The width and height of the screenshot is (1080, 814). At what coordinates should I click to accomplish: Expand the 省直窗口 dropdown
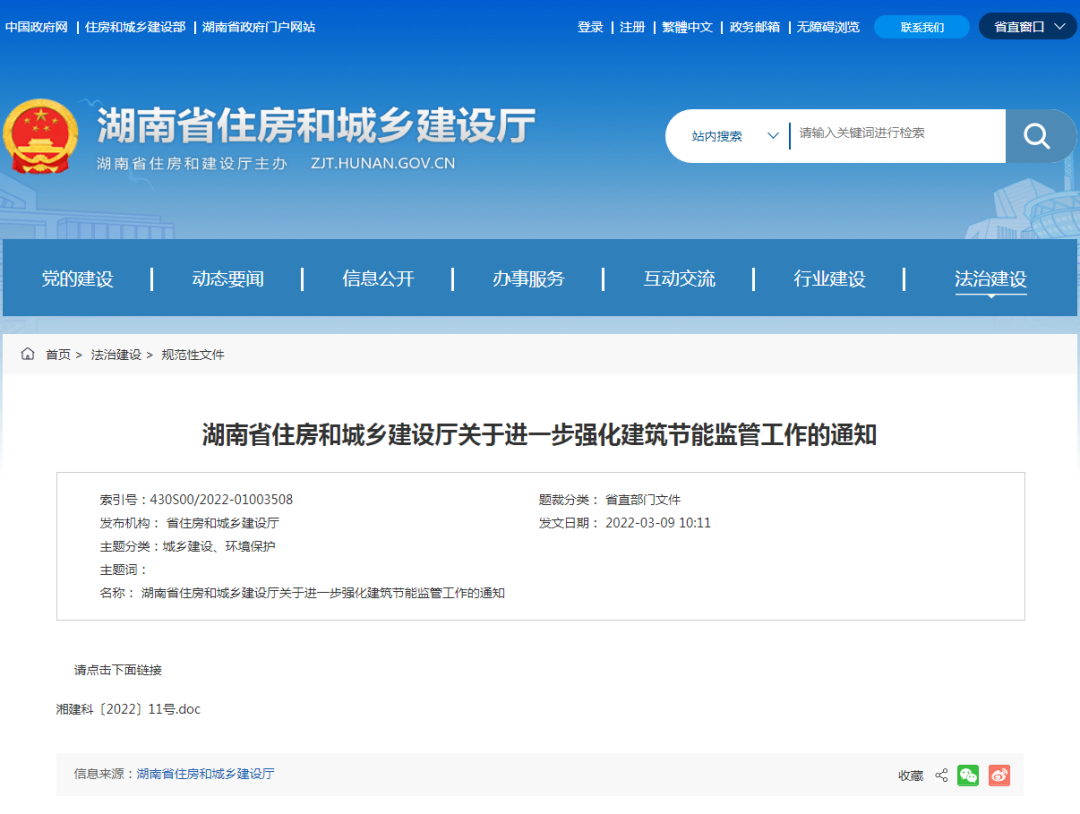pyautogui.click(x=1027, y=27)
